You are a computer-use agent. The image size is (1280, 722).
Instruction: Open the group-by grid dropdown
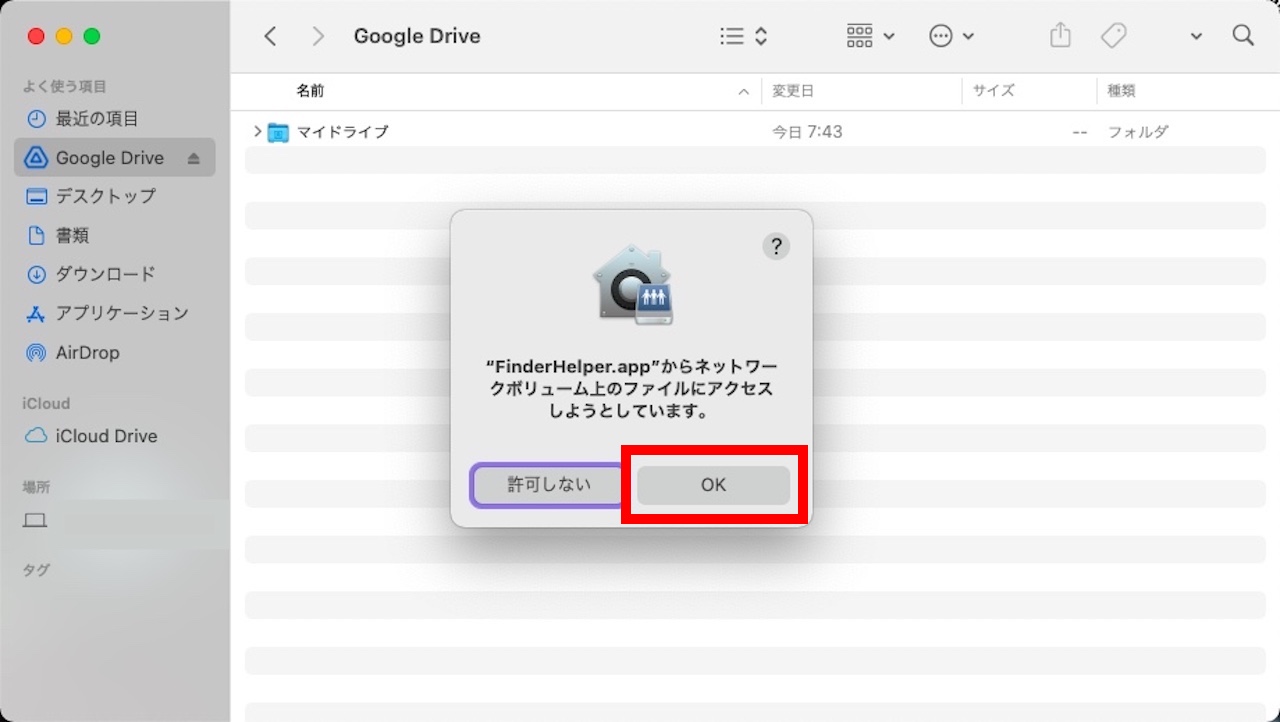coord(870,36)
